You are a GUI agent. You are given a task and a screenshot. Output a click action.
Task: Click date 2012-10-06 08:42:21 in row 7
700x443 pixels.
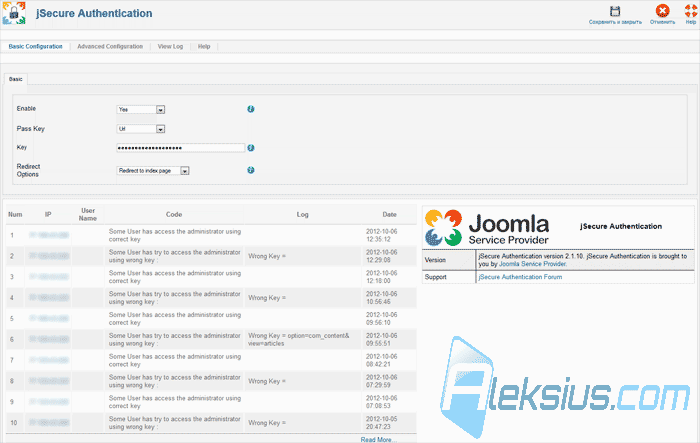pos(382,360)
